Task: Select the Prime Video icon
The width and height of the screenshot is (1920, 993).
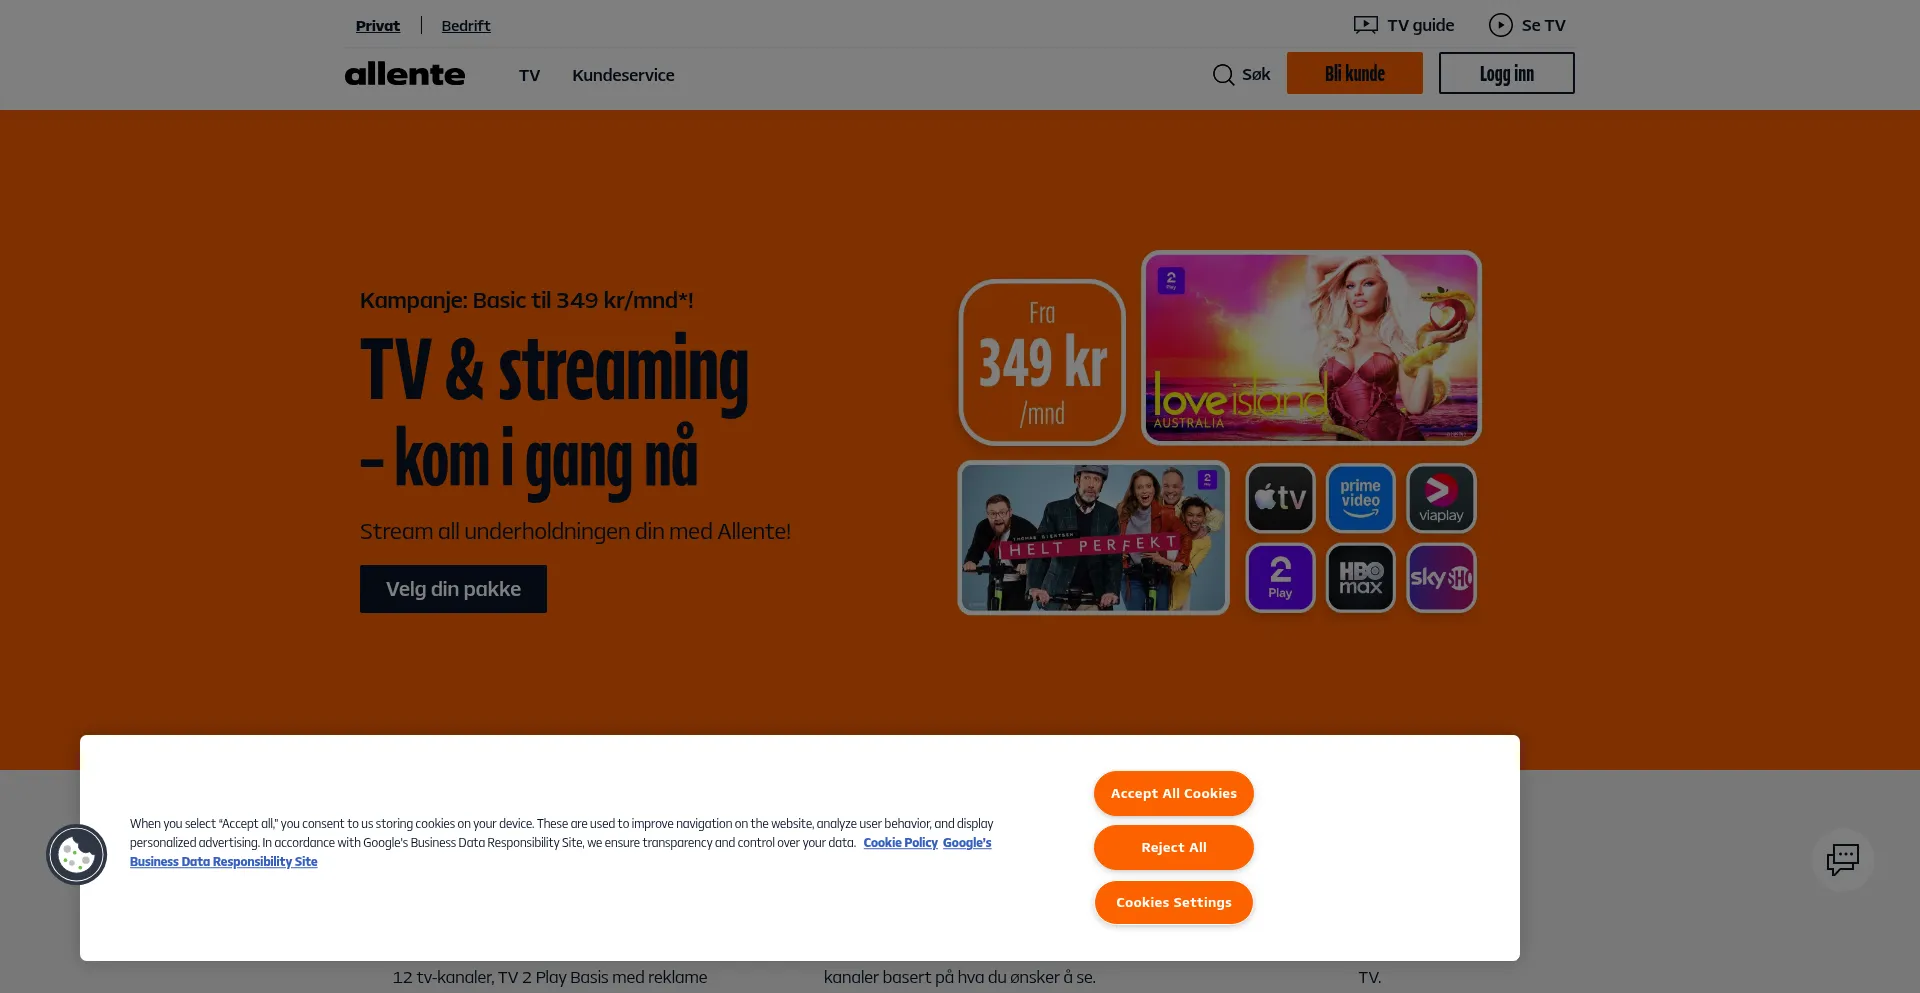Action: [1360, 498]
